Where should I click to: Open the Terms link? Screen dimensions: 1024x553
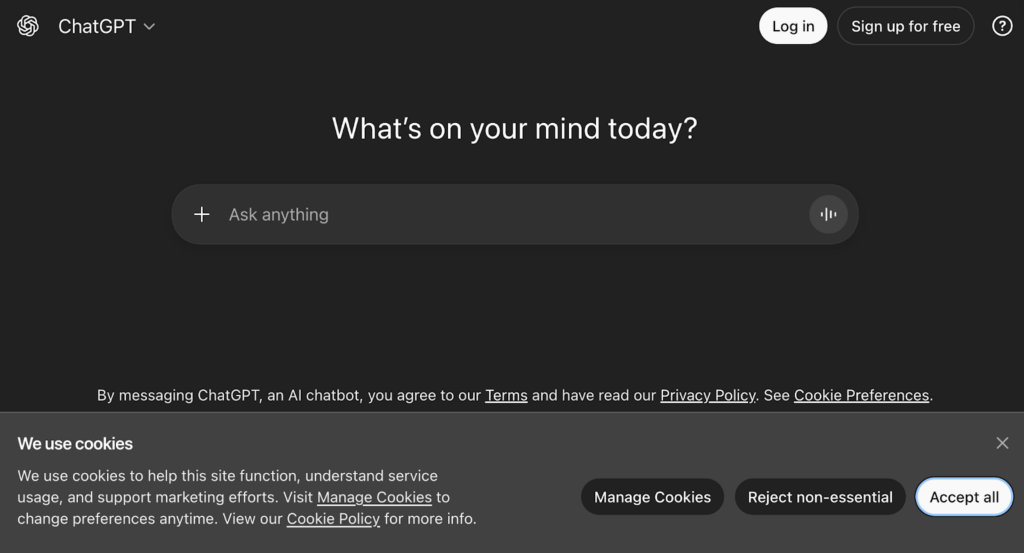coord(506,395)
